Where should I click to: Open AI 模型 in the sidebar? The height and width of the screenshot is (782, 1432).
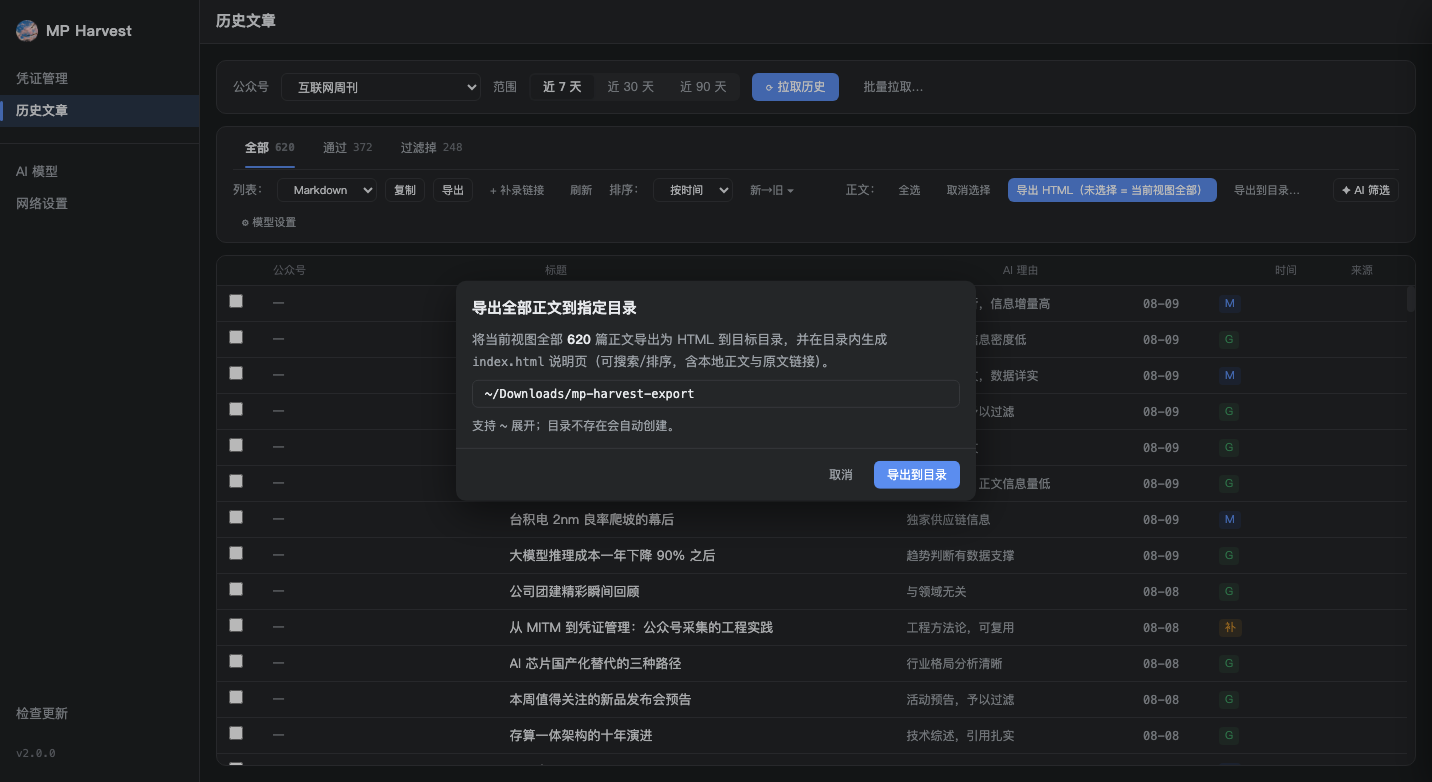(100, 172)
